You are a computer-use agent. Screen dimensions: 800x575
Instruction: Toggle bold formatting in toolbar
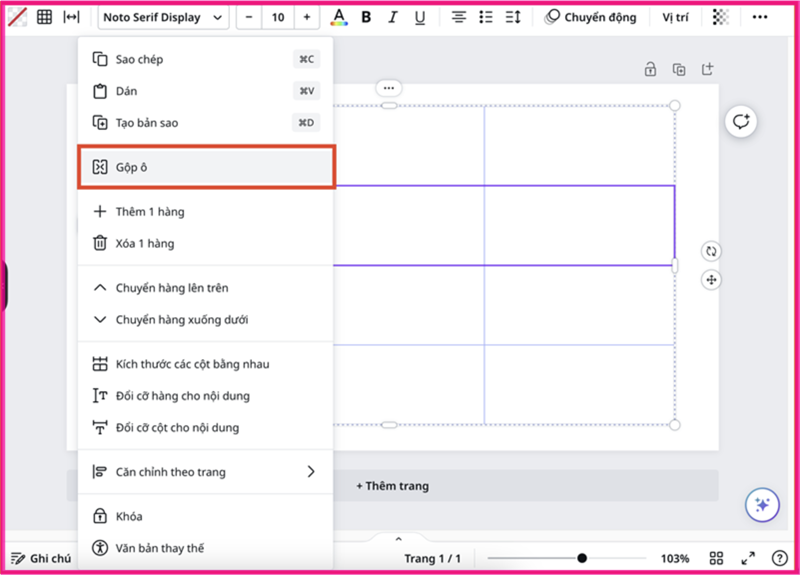point(366,17)
